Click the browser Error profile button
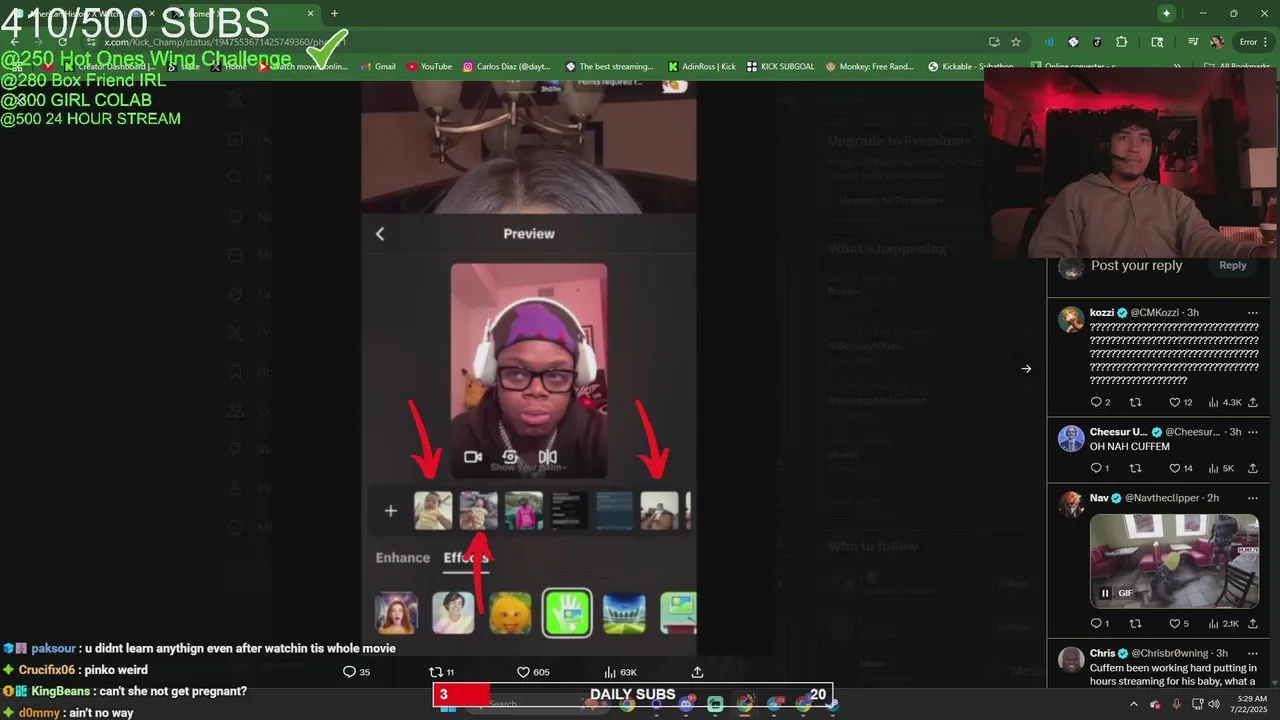1280x720 pixels. [1254, 42]
